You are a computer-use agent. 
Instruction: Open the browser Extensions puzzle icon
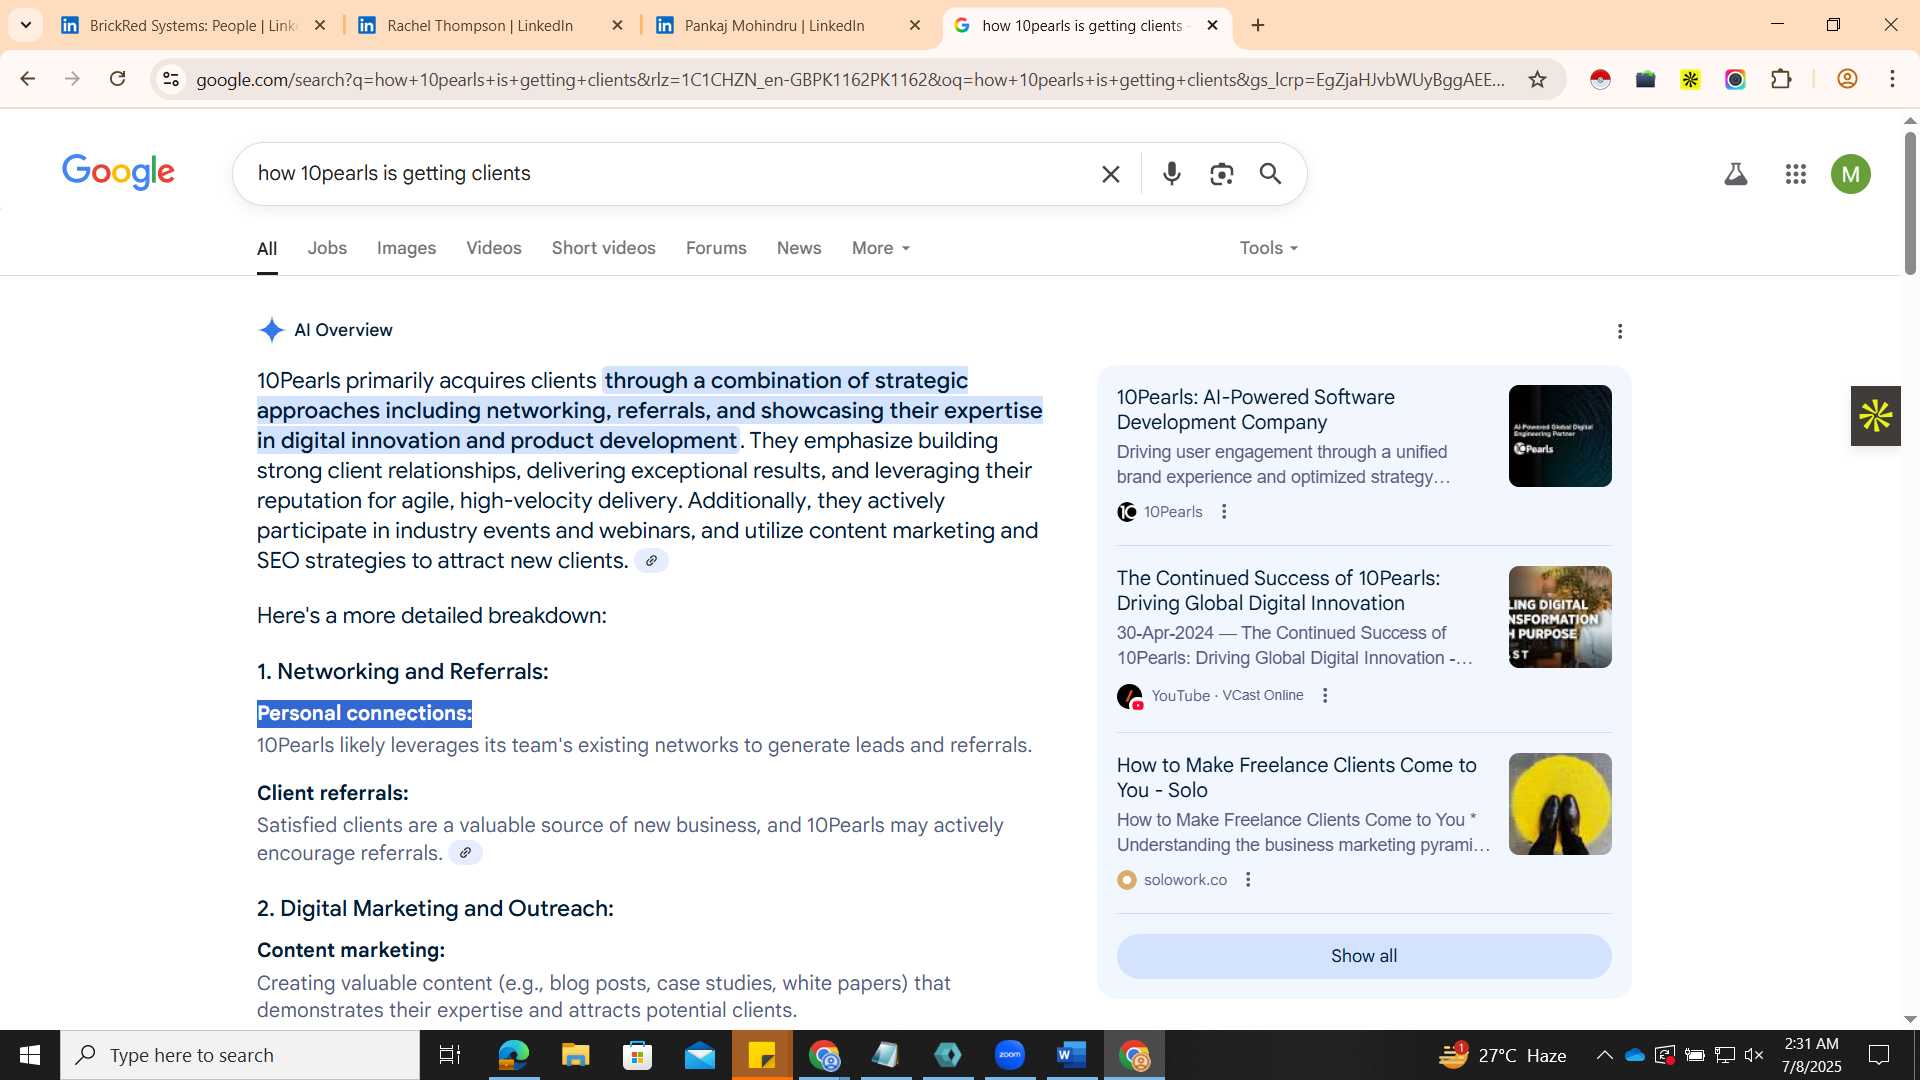(x=1781, y=79)
